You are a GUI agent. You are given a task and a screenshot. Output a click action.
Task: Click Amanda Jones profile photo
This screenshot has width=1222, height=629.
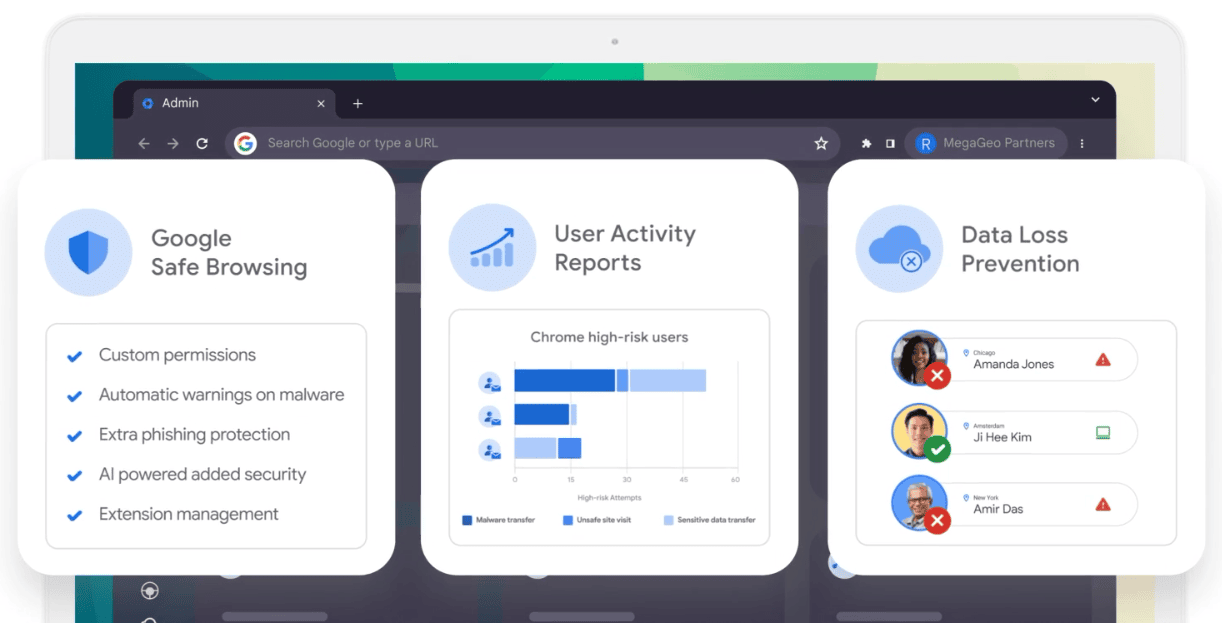918,358
